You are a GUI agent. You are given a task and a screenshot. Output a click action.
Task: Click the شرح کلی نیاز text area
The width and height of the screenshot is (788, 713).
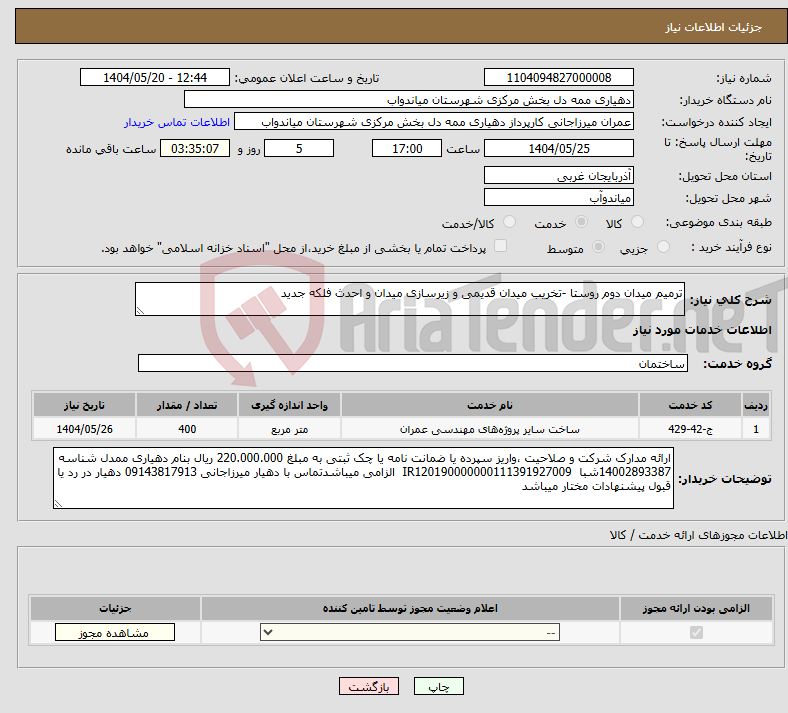pyautogui.click(x=410, y=299)
